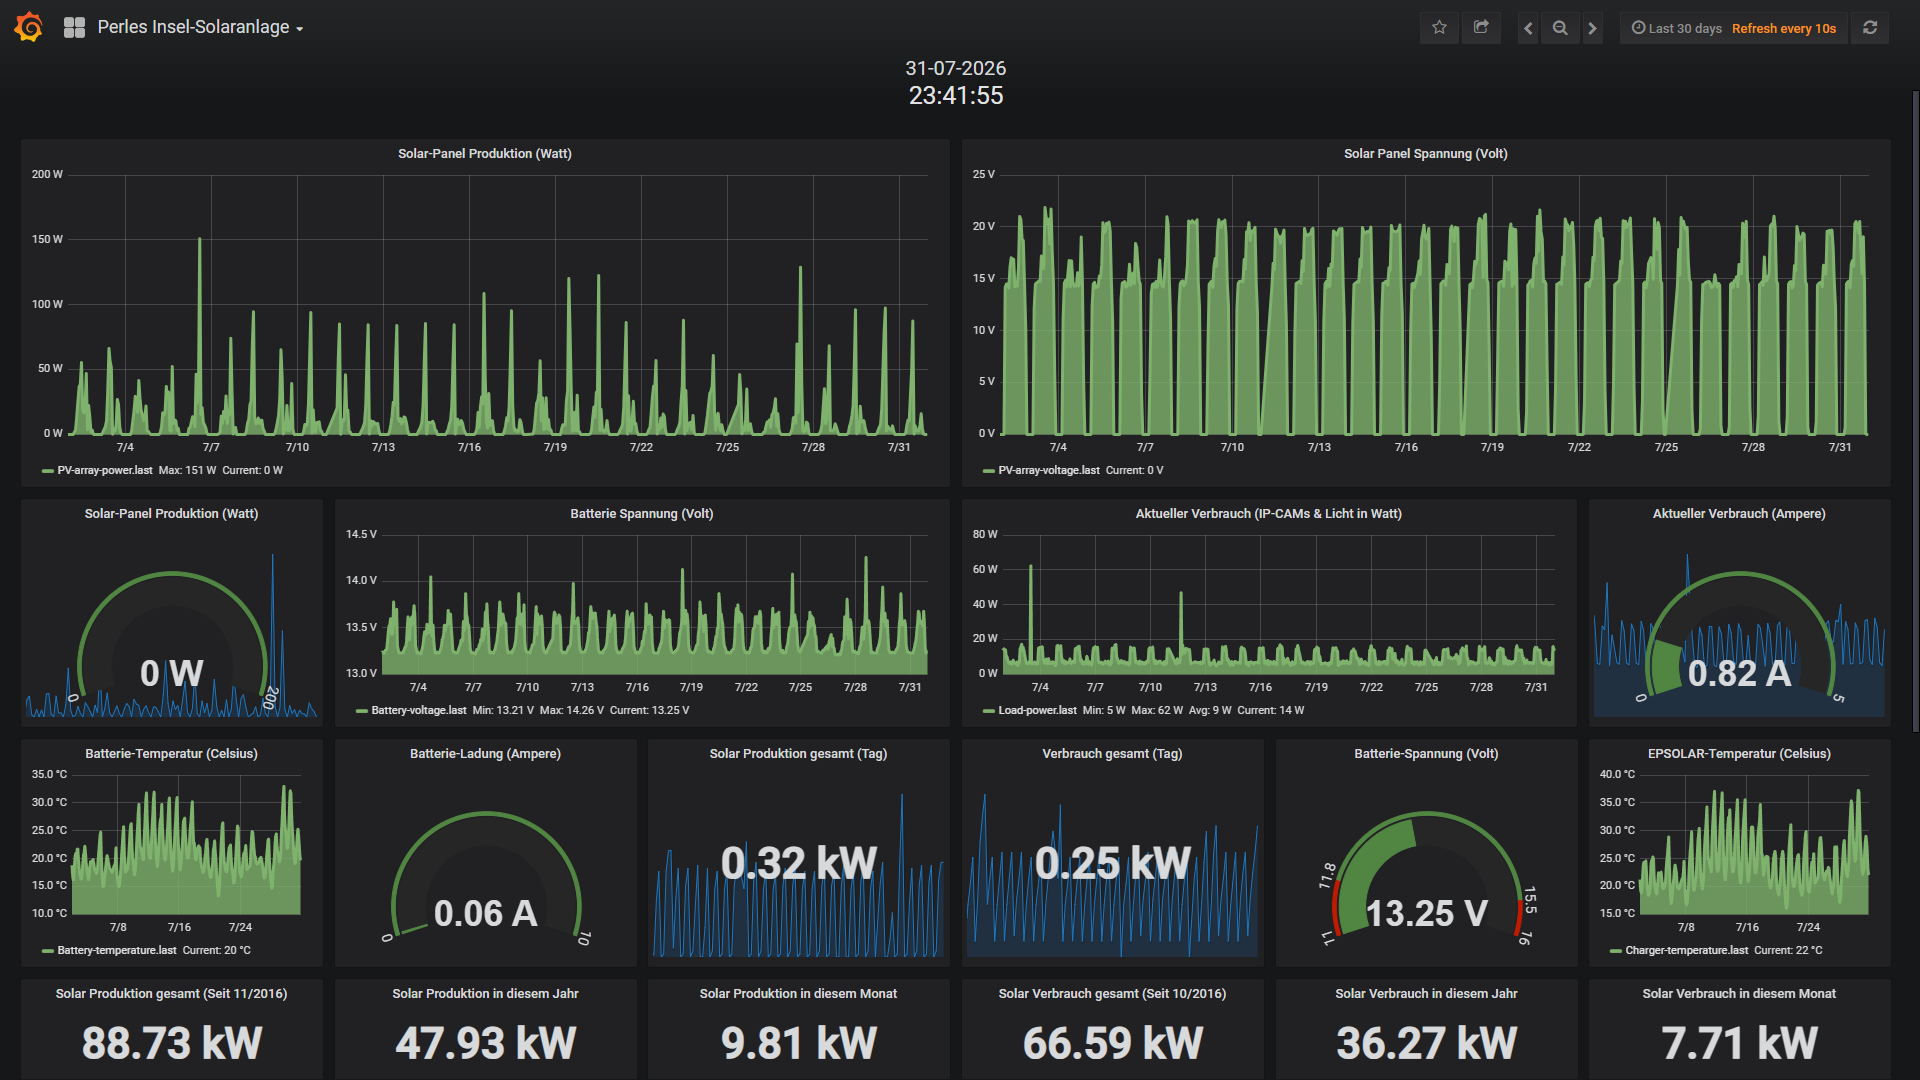This screenshot has height=1080, width=1920.
Task: Zoom out the time range
Action: pyautogui.click(x=1560, y=28)
